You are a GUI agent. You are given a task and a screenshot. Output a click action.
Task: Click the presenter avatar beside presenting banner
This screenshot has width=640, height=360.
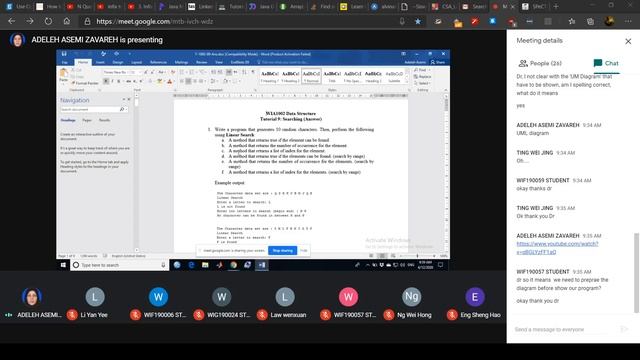17,40
